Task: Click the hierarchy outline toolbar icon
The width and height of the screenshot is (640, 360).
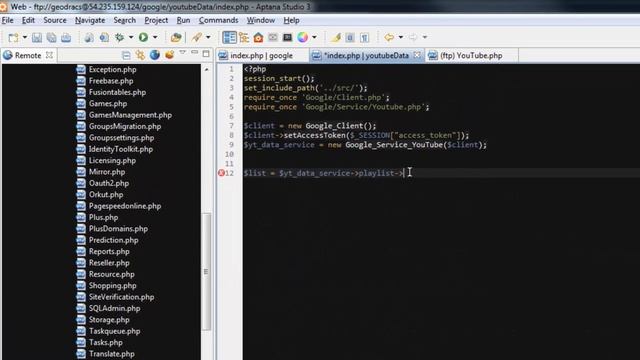Action: [244, 38]
